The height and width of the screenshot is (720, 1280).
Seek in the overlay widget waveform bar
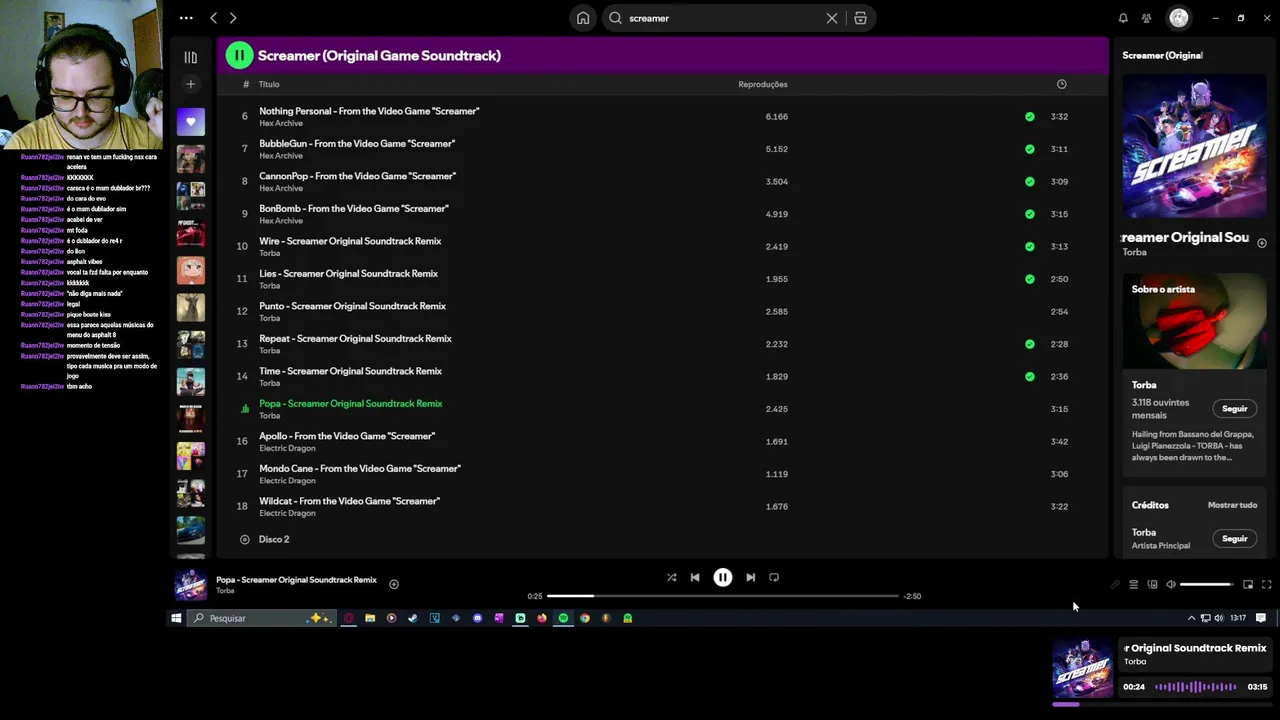[1195, 687]
